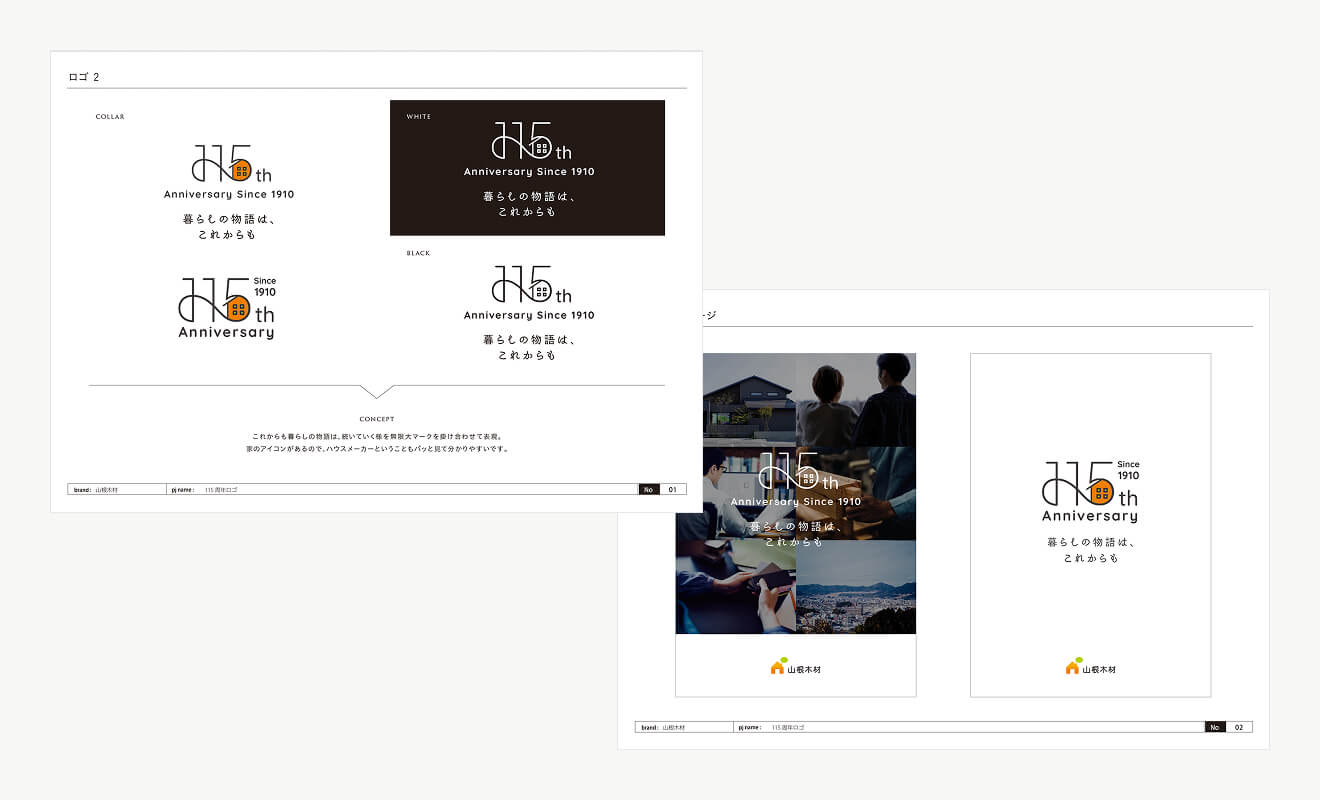Click the house icon in the BLACK logo
Image resolution: width=1320 pixels, height=800 pixels.
tap(541, 293)
